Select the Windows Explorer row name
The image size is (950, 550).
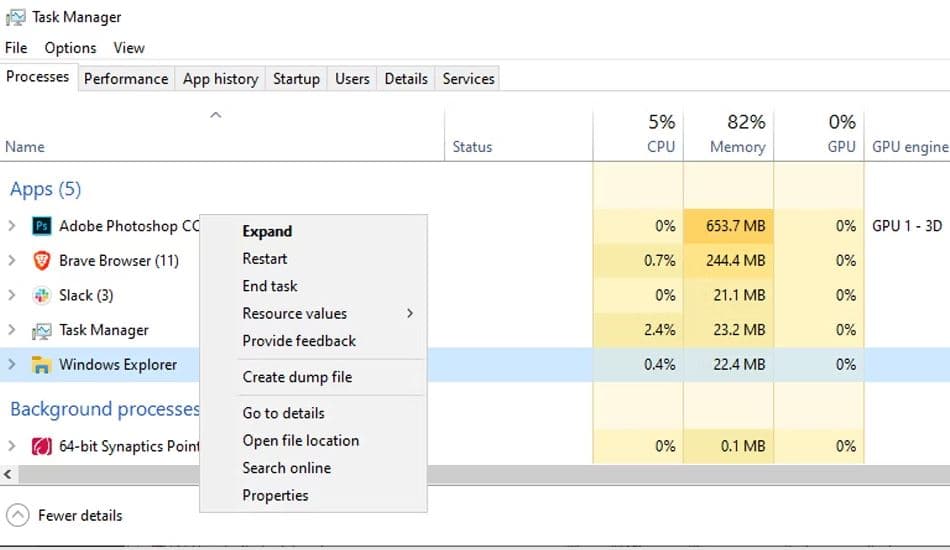[118, 365]
